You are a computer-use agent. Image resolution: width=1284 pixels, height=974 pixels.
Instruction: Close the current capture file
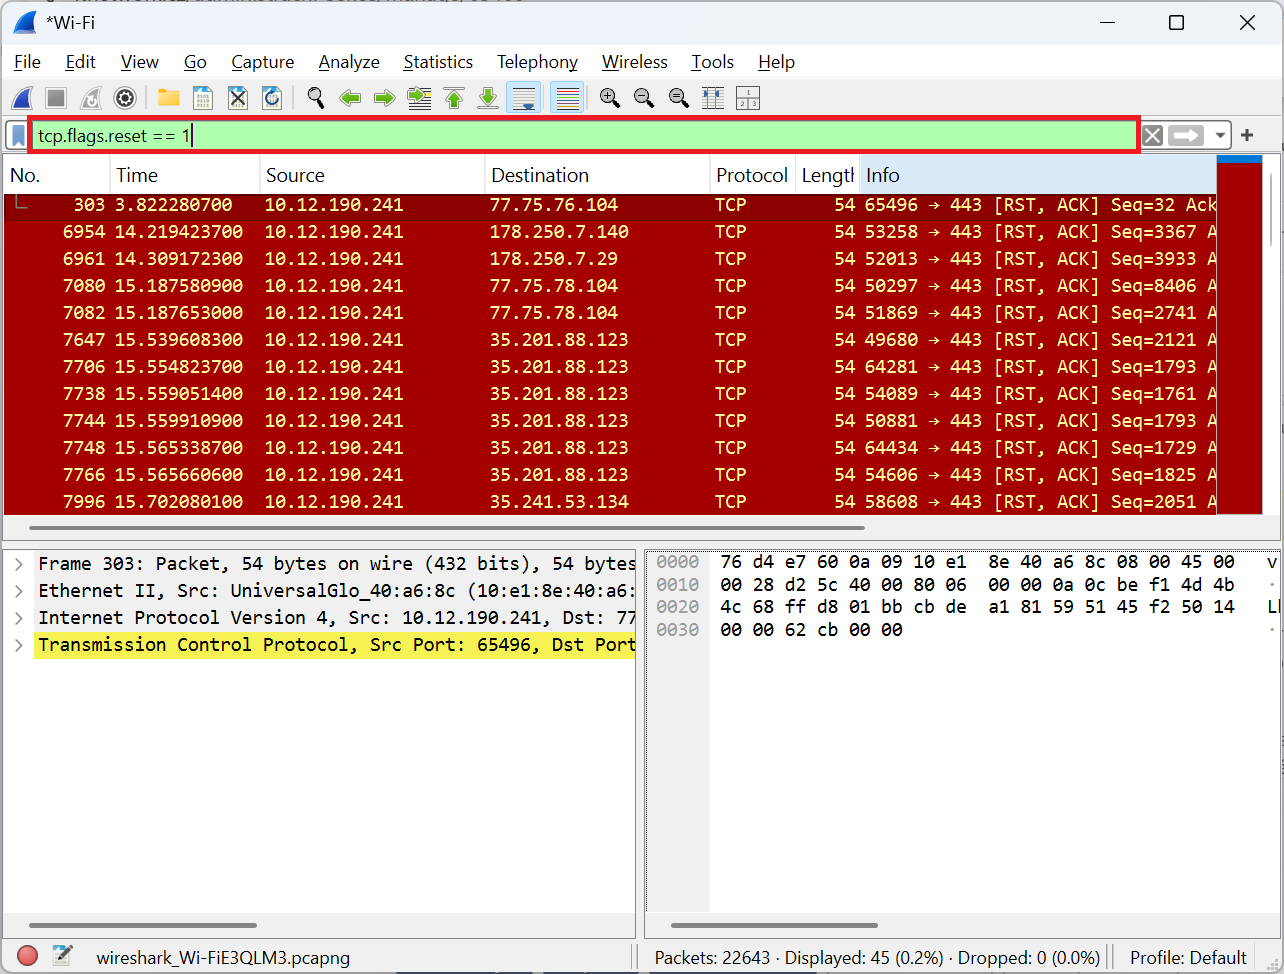point(237,97)
